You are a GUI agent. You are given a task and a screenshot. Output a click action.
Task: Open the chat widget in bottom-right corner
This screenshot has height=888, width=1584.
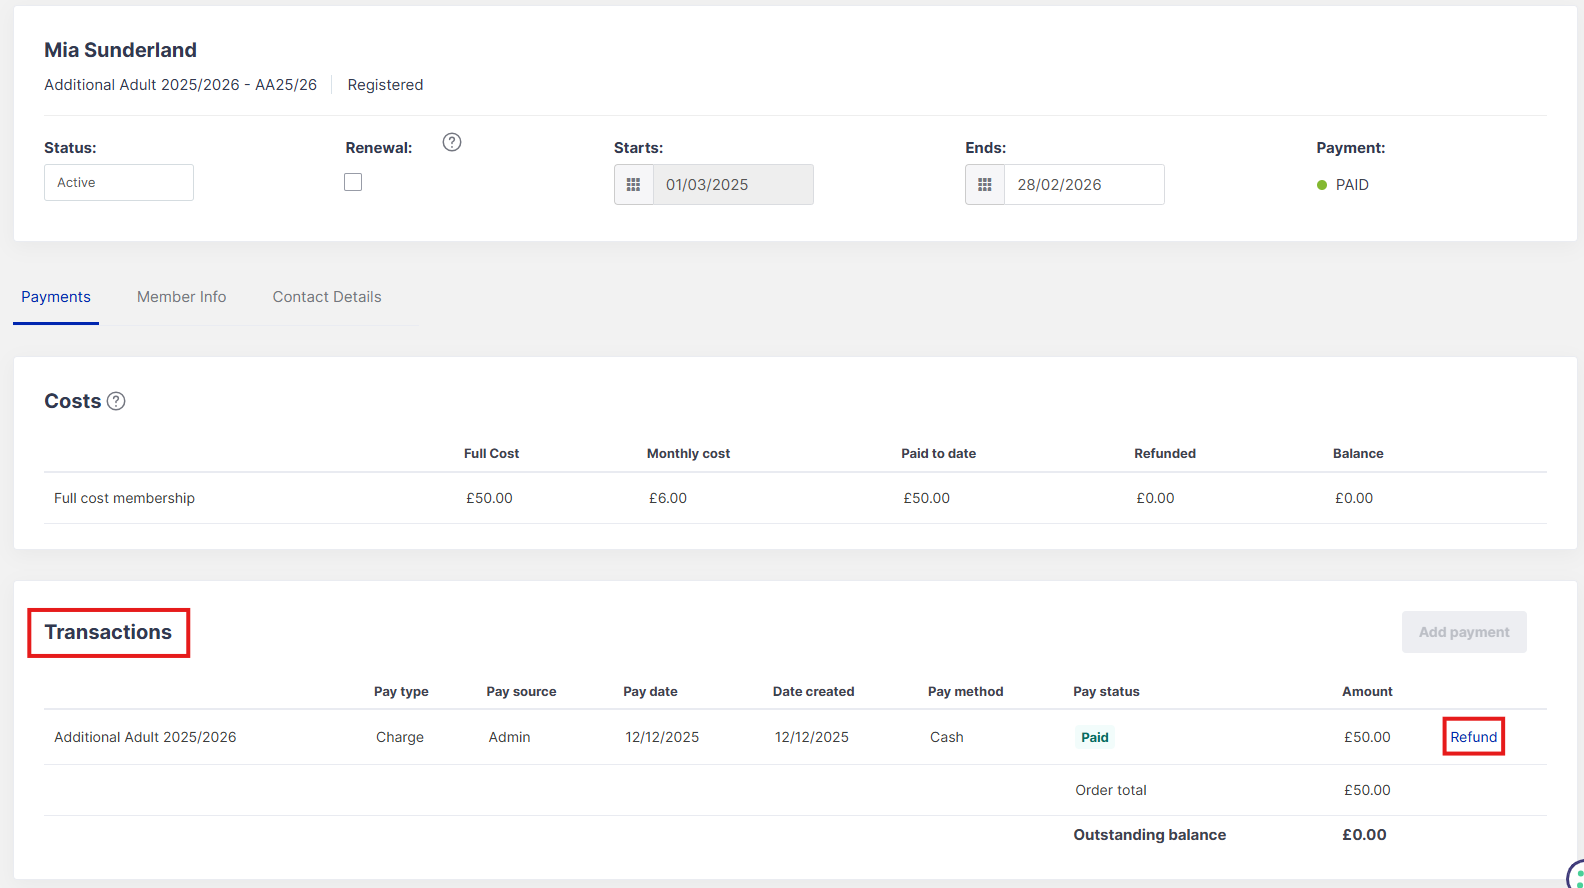[x=1576, y=876]
